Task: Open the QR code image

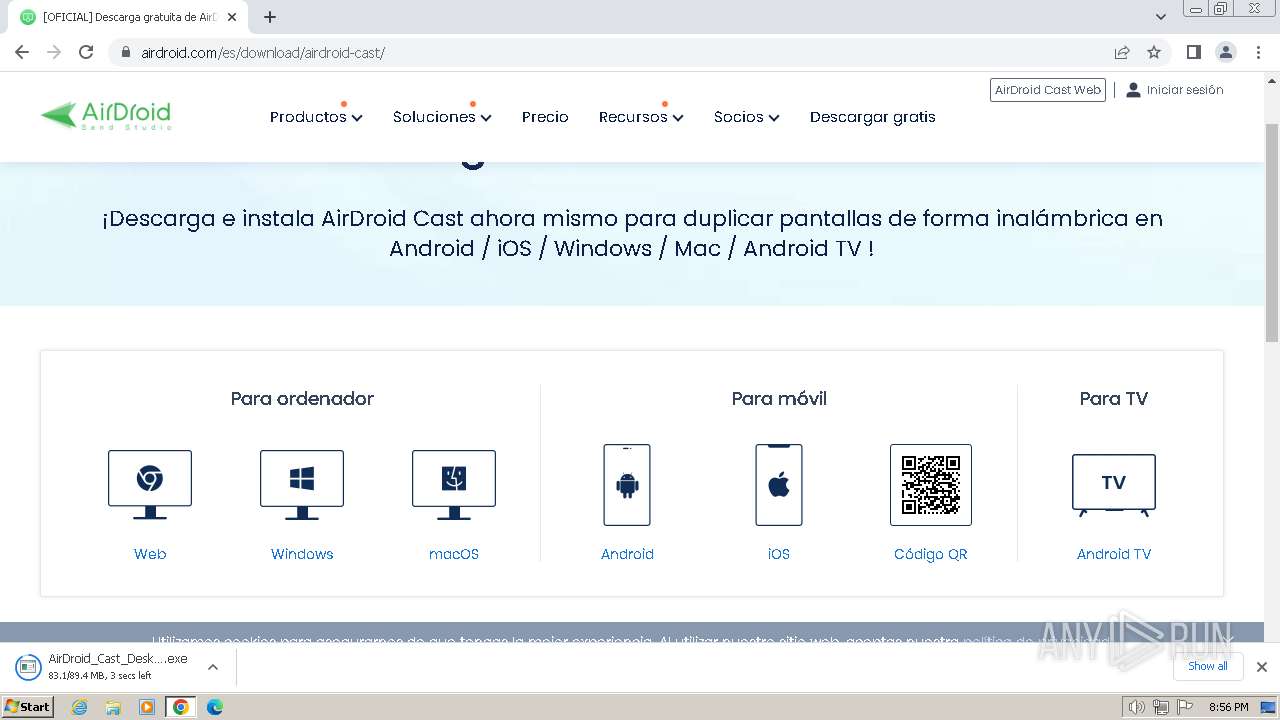Action: [931, 485]
